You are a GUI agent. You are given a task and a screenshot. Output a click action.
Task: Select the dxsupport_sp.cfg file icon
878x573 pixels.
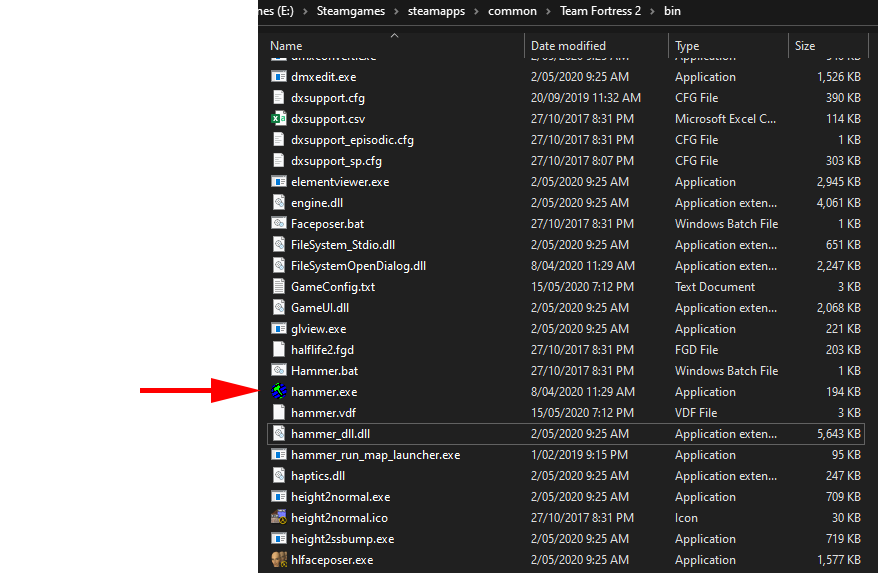(279, 161)
